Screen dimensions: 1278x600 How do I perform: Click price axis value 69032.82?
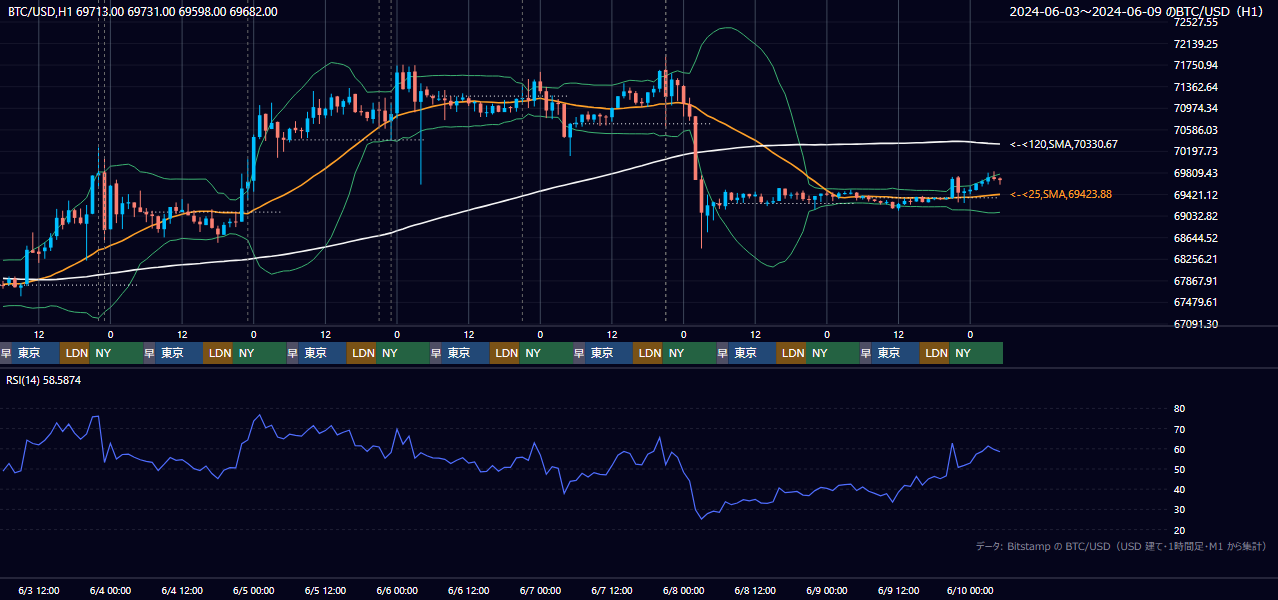pos(1197,216)
